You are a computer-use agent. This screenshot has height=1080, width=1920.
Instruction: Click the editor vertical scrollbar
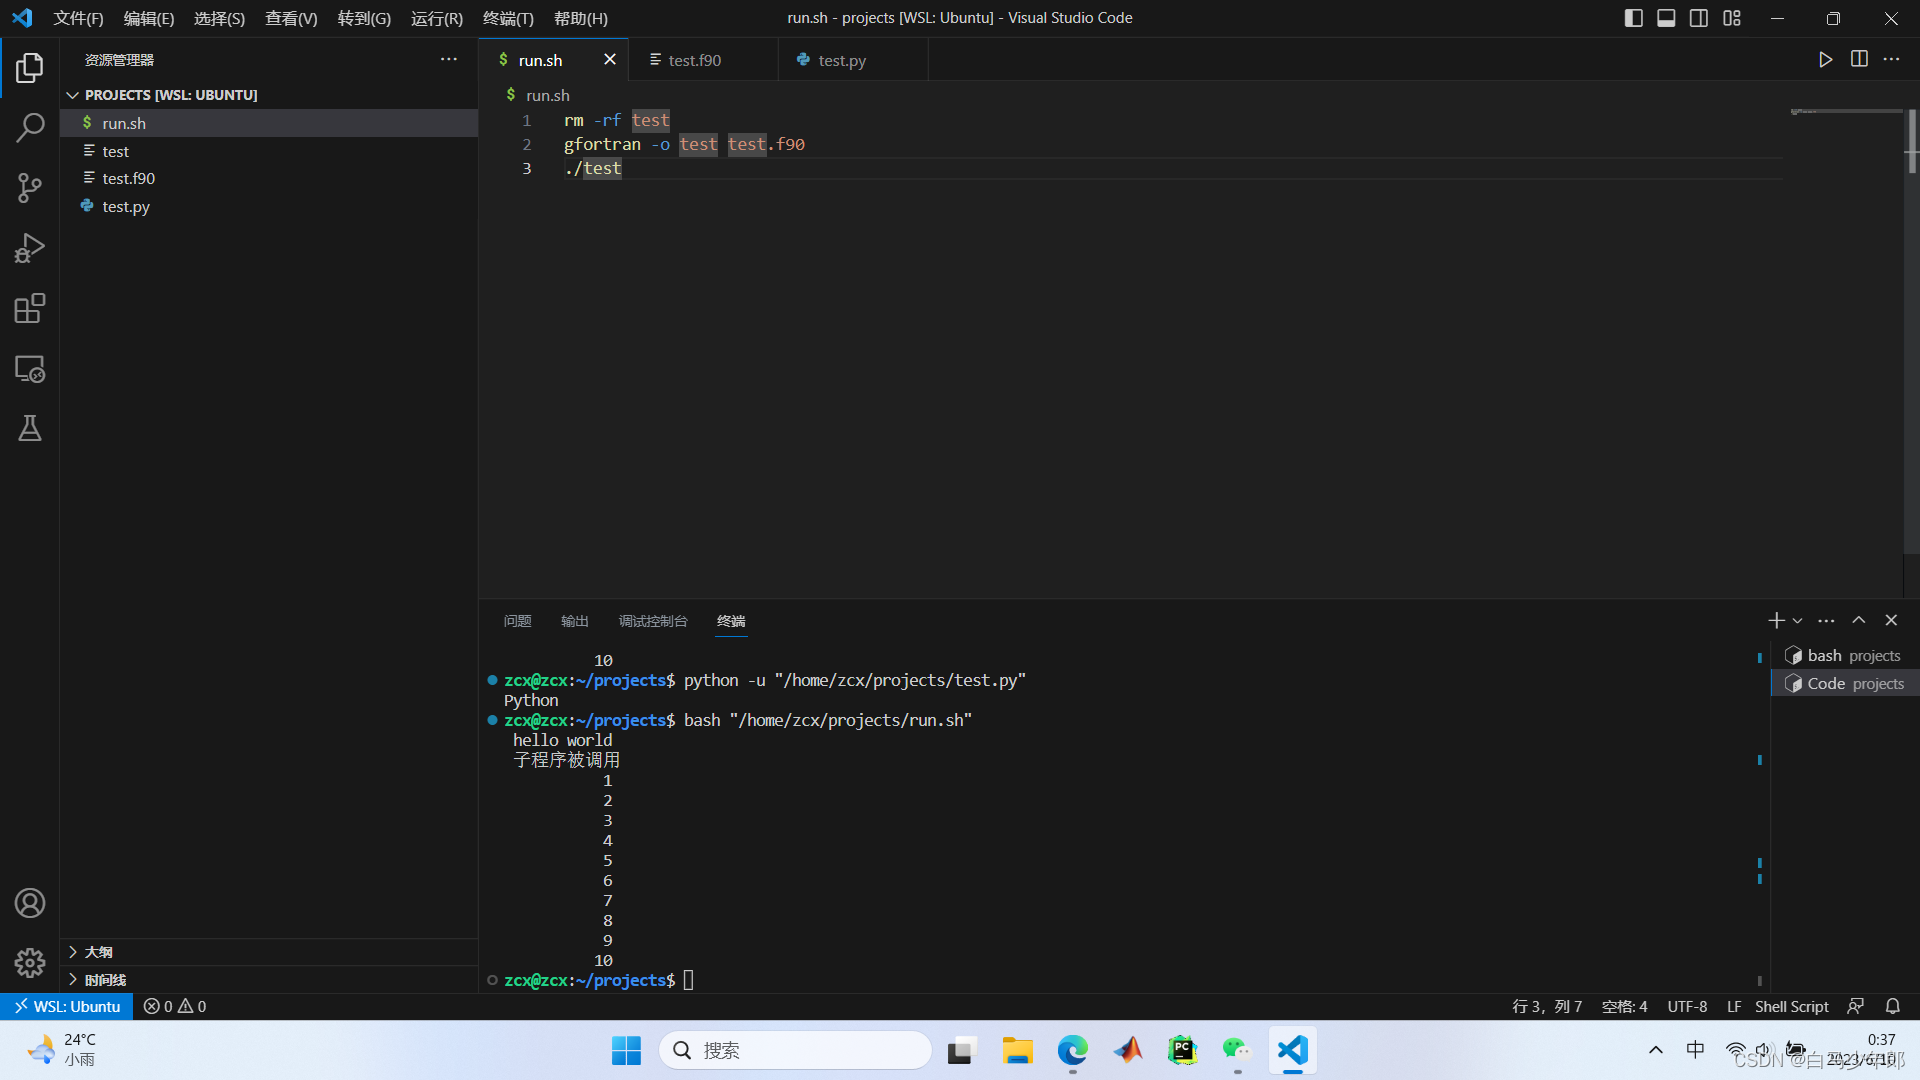pyautogui.click(x=1911, y=140)
